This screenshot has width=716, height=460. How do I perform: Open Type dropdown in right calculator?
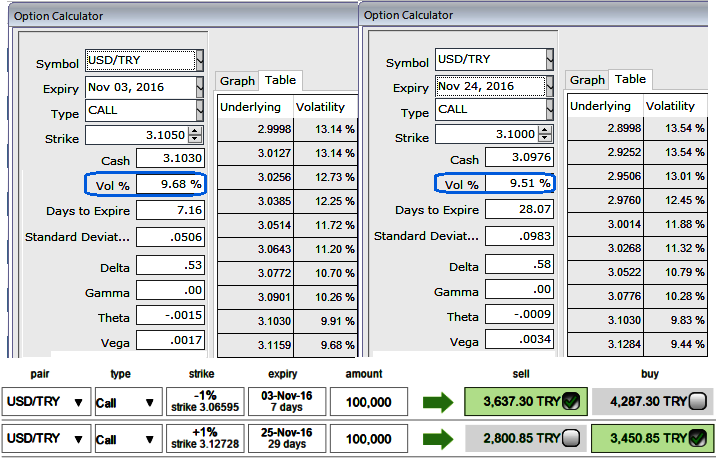549,110
